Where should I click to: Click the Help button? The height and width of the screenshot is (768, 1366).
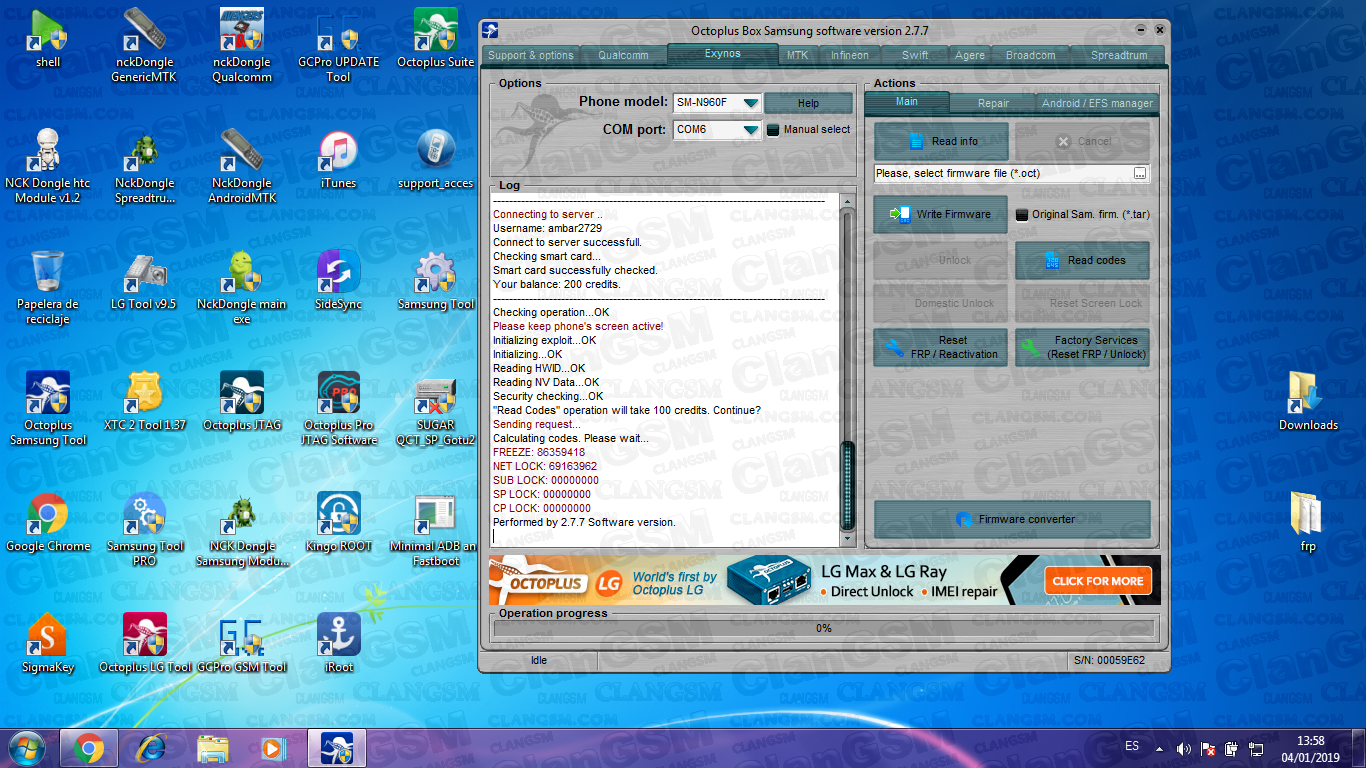809,104
